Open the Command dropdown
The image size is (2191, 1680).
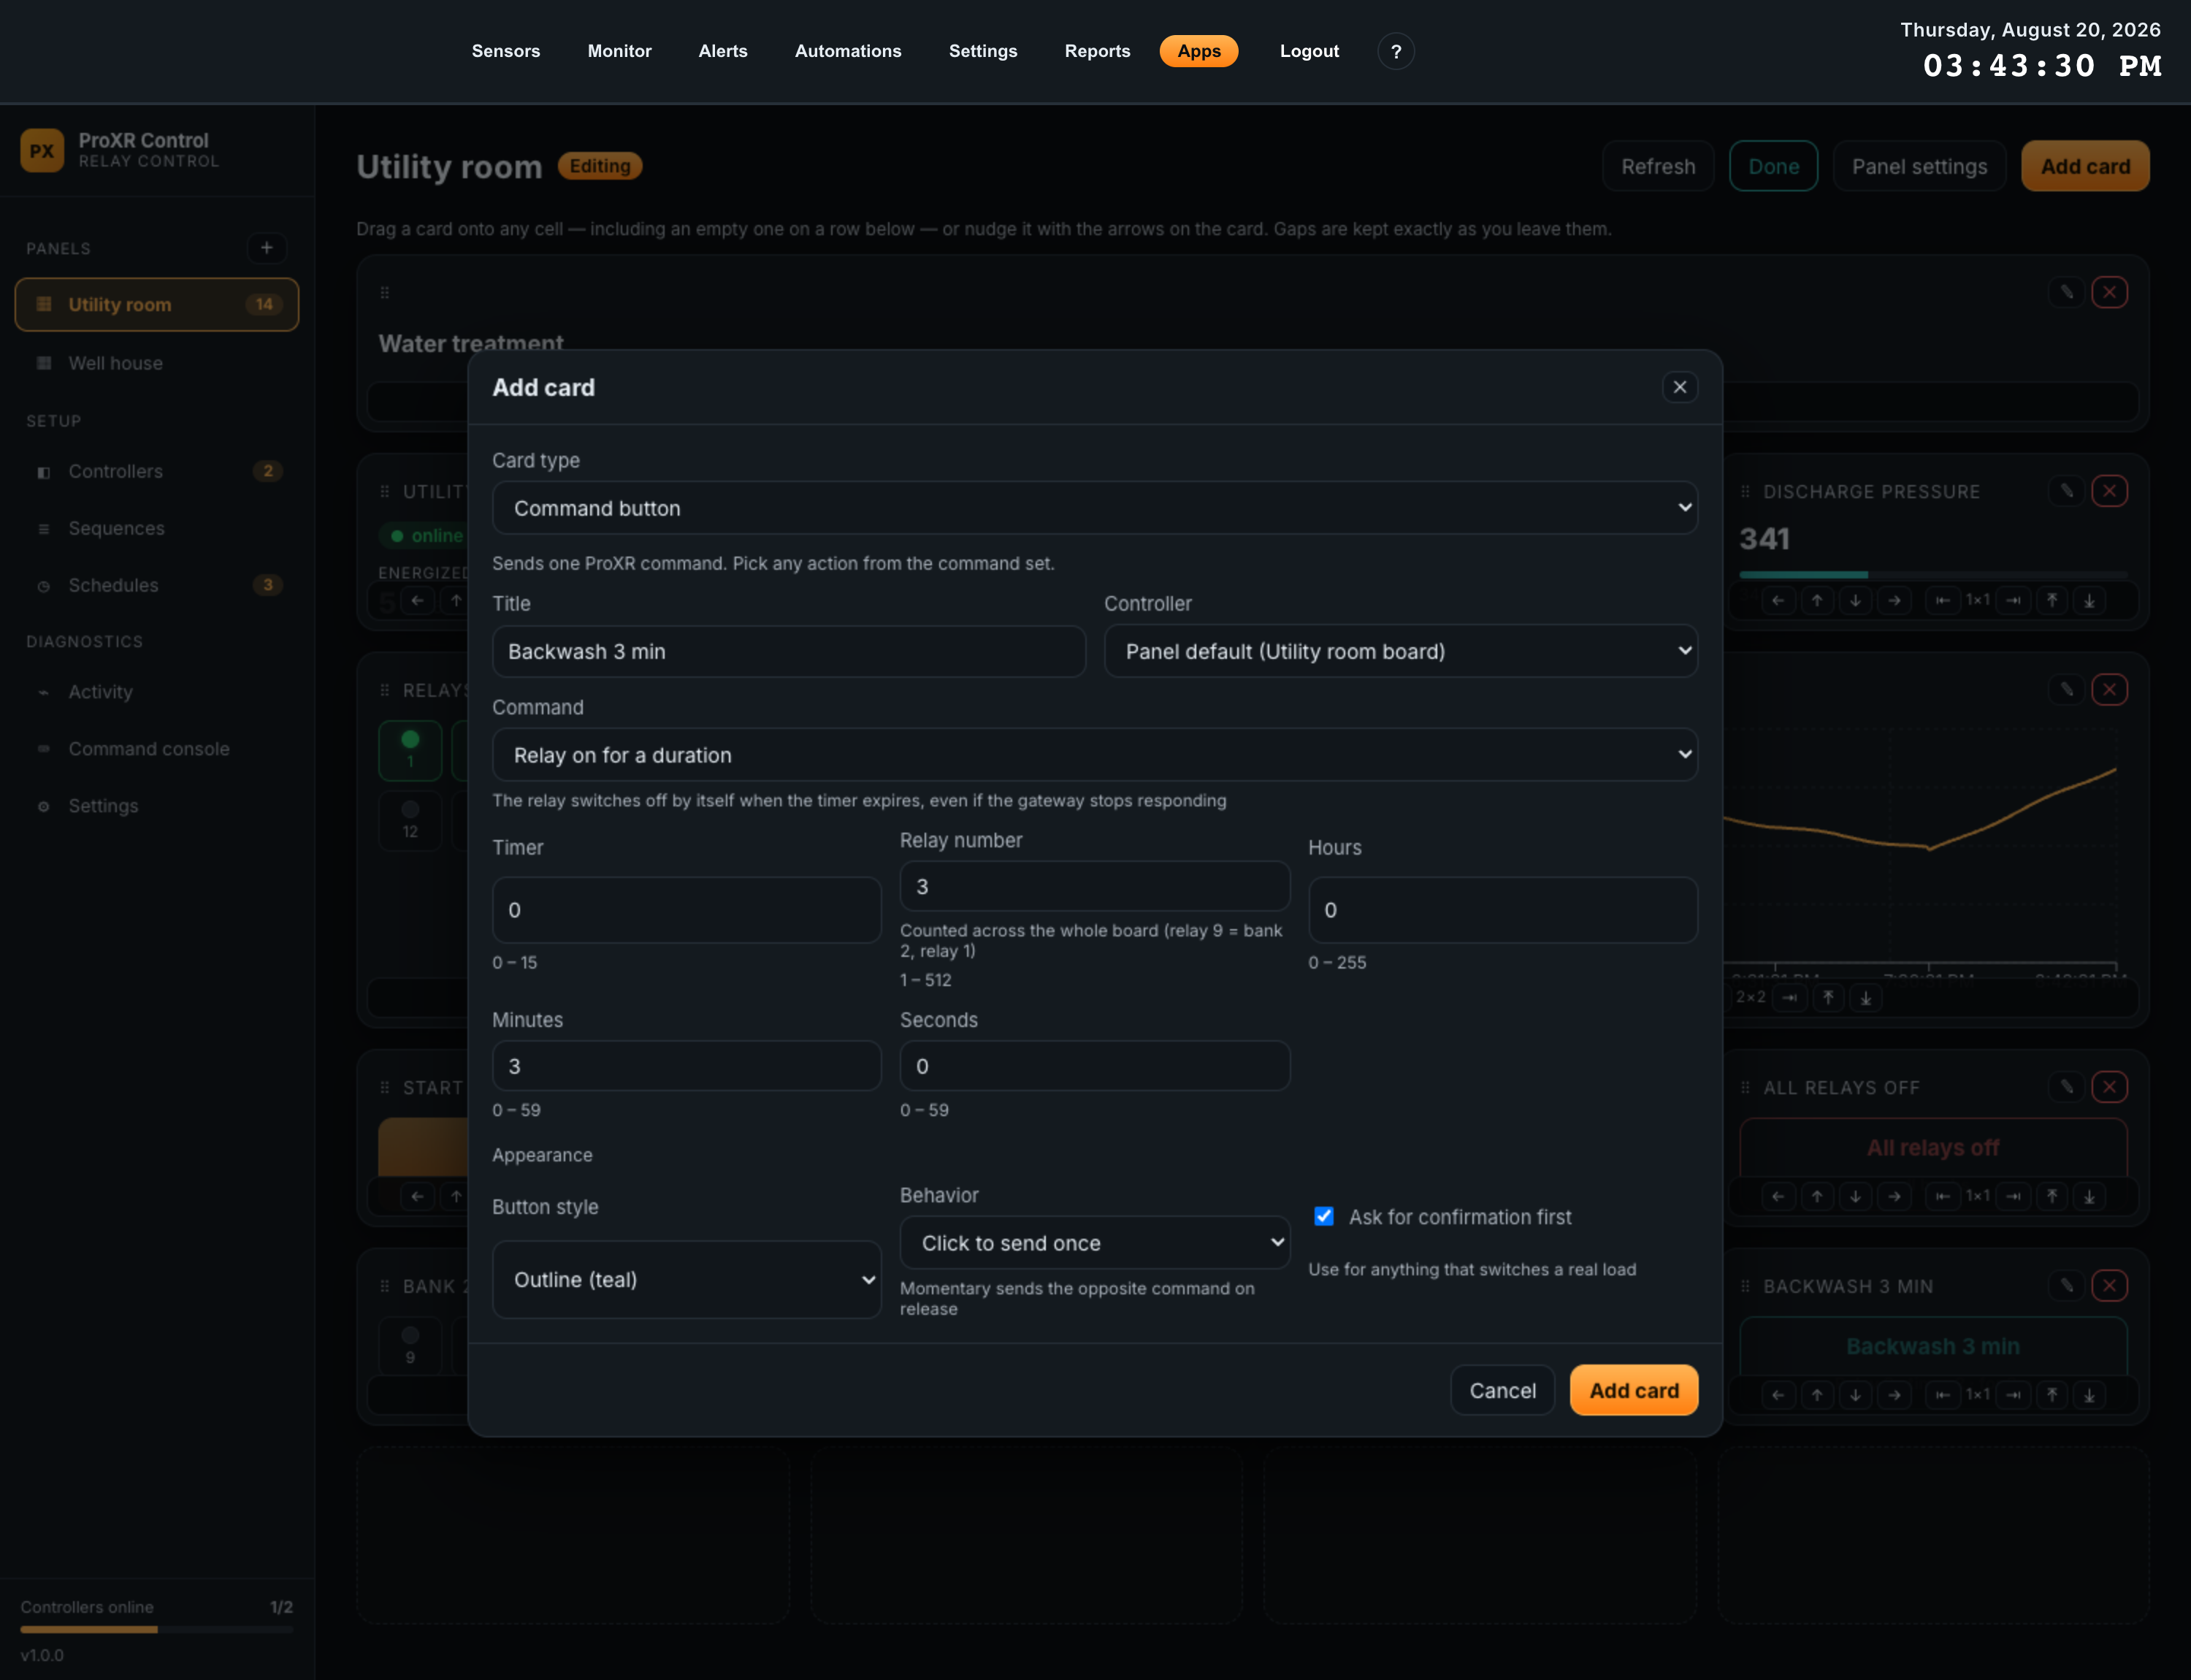click(x=1094, y=755)
